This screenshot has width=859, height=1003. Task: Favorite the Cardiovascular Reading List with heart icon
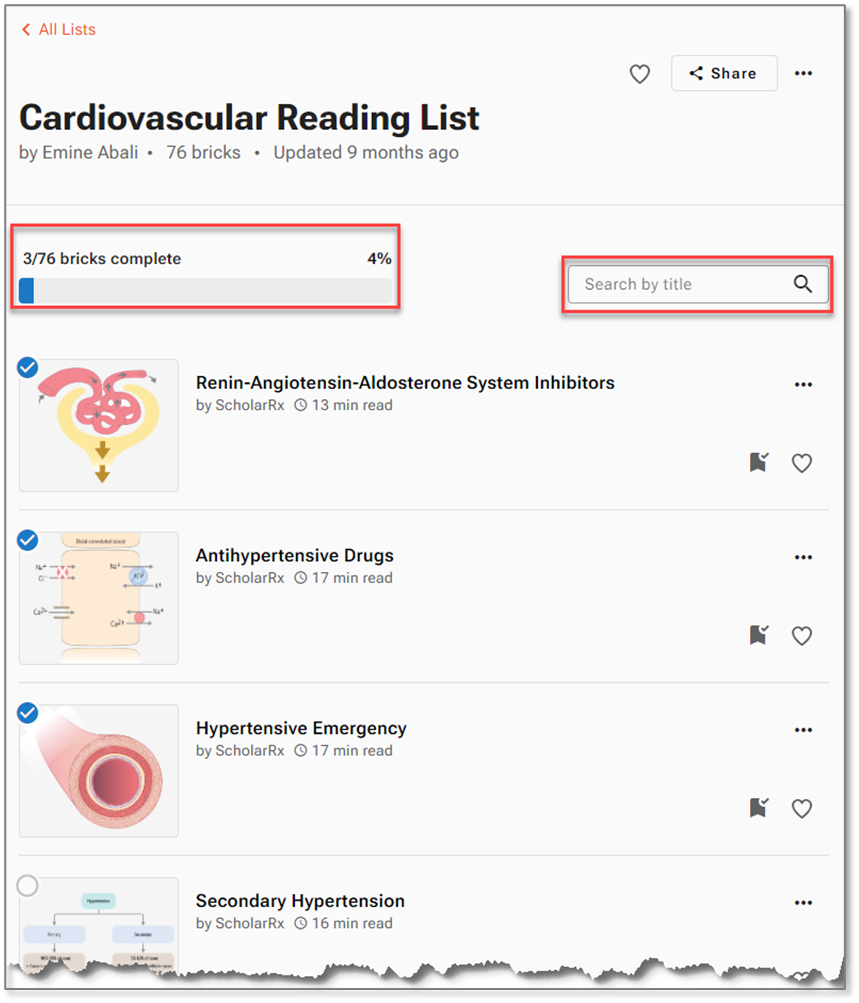pyautogui.click(x=640, y=74)
